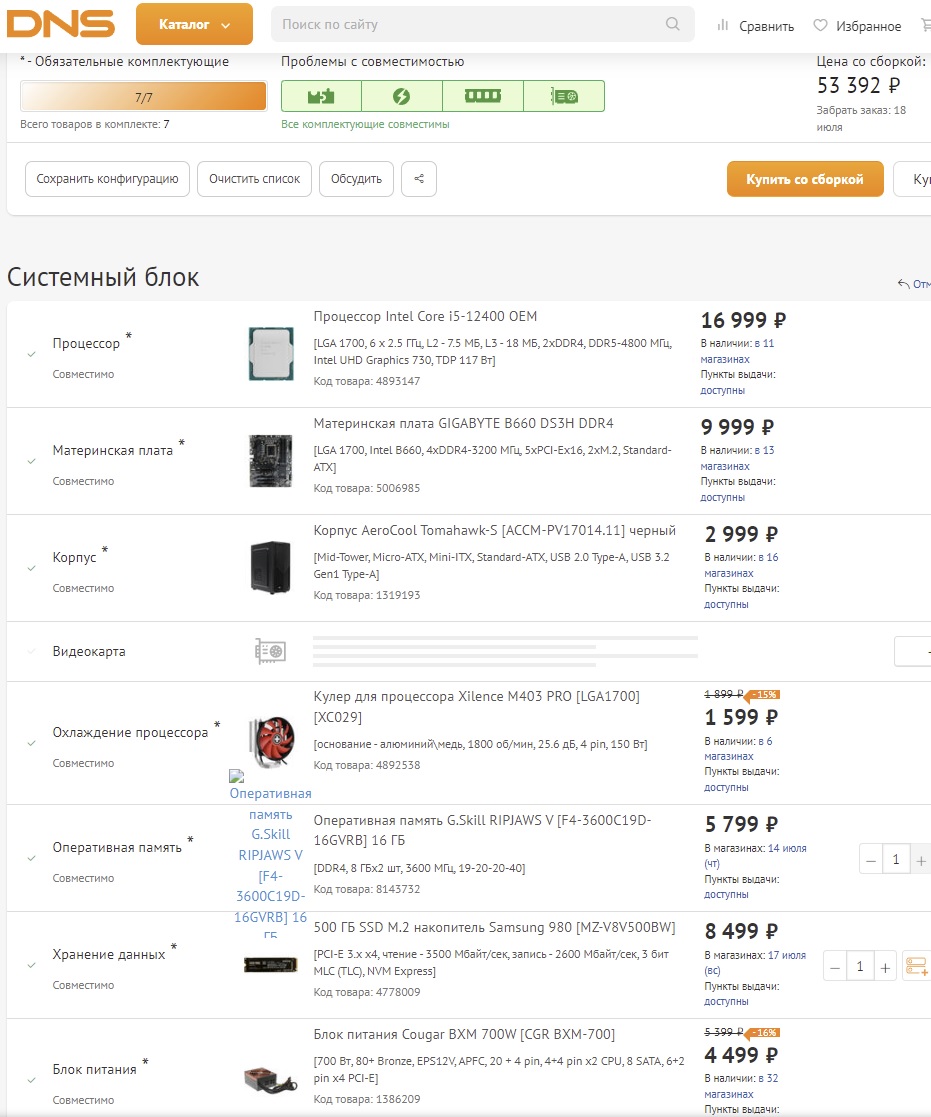Click Материнская плата row check mark
Screen dimensions: 931x1117
[x=31, y=461]
